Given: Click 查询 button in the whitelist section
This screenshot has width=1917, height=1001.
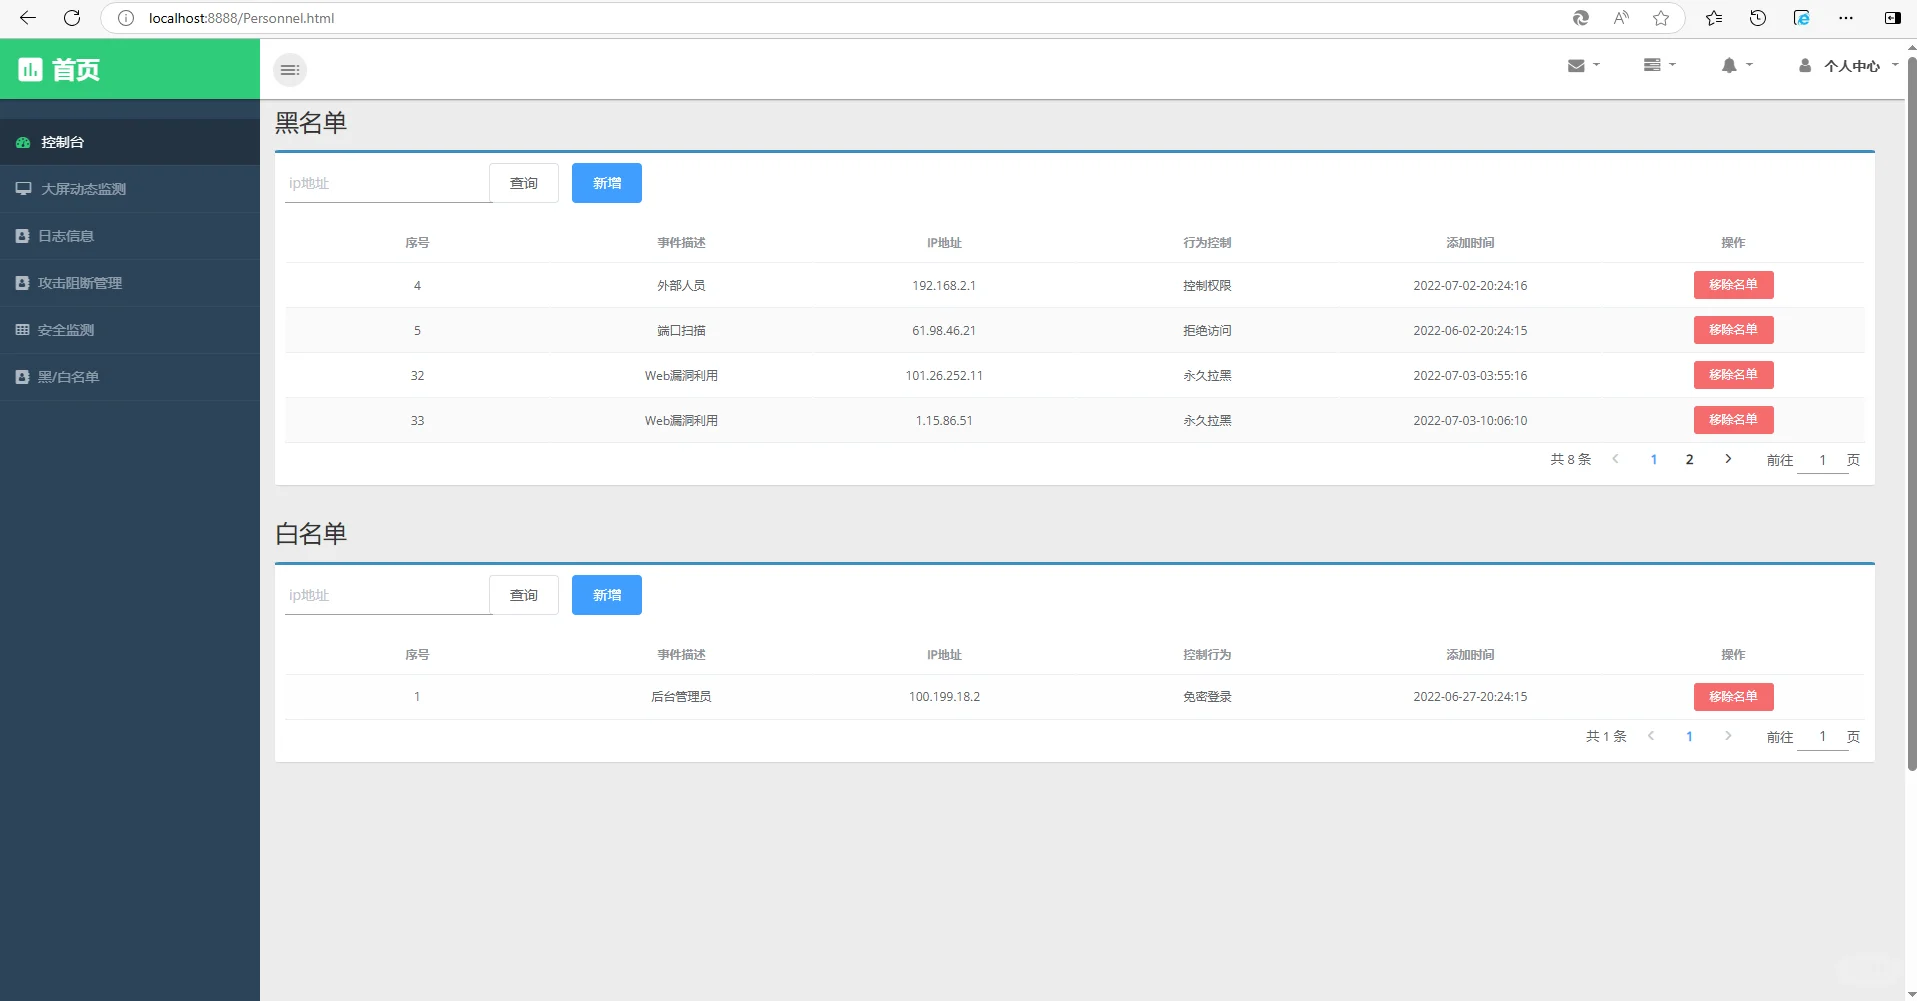Looking at the screenshot, I should click(x=524, y=595).
